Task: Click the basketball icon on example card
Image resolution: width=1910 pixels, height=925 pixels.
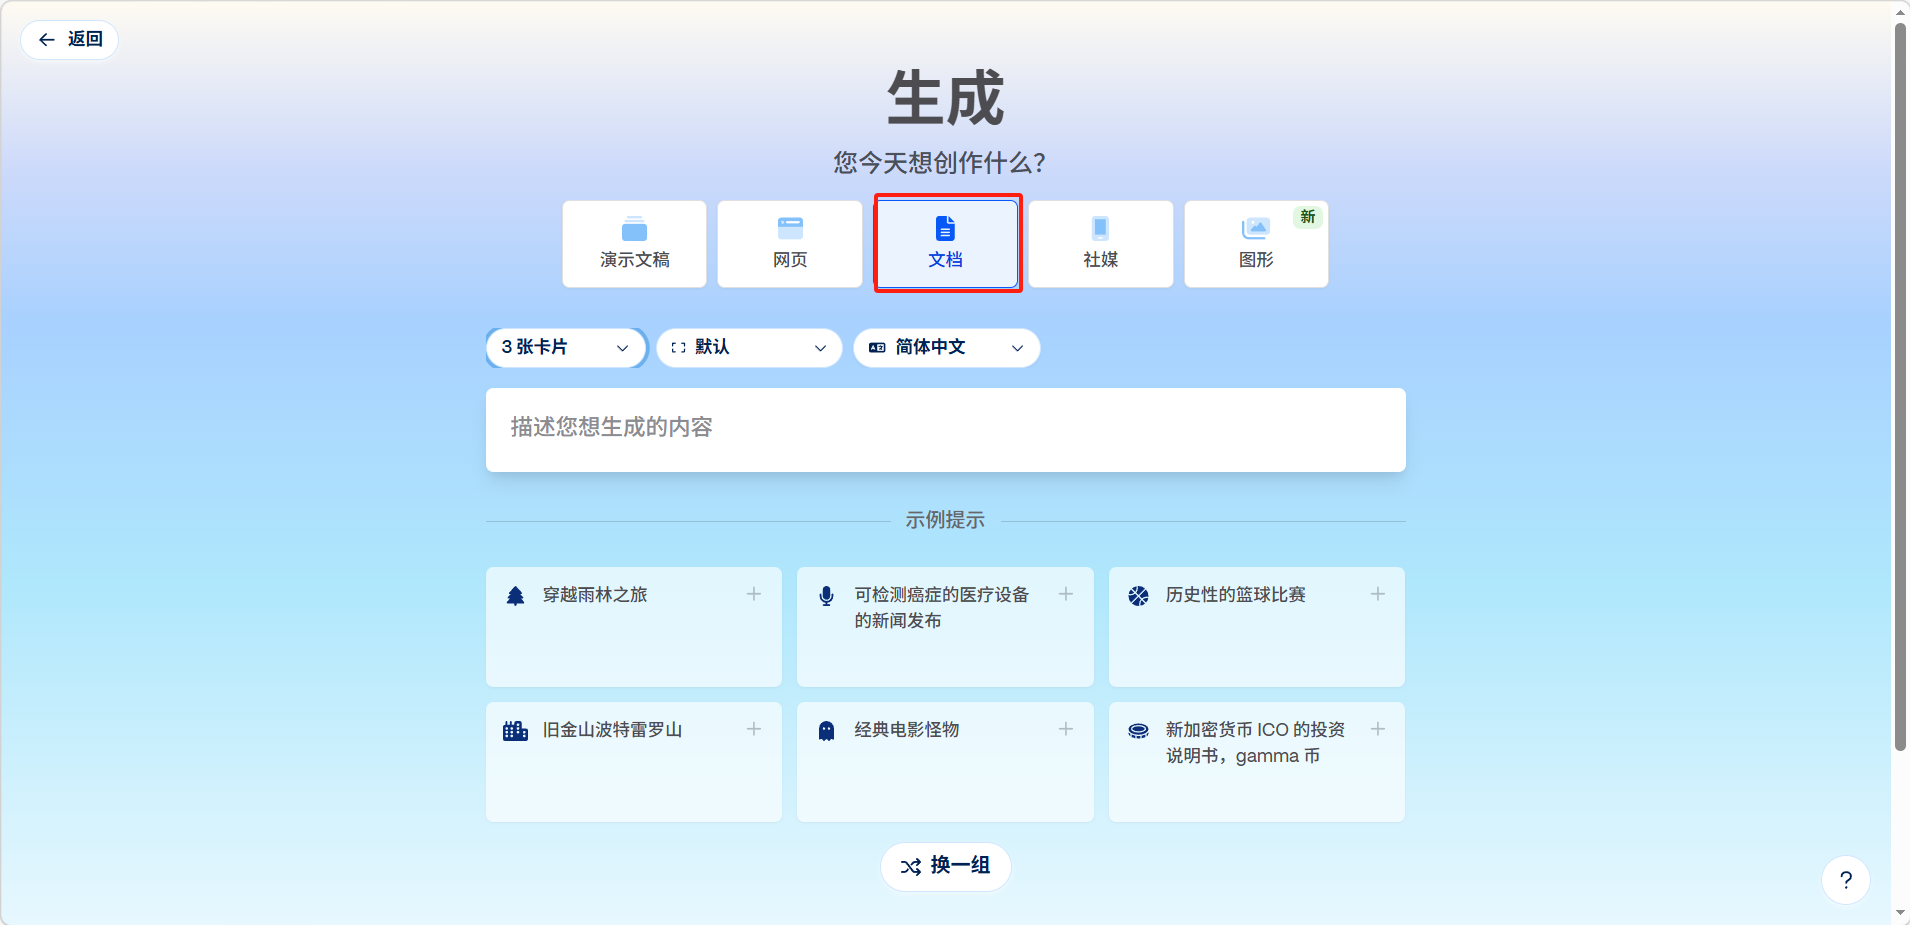Action: tap(1138, 596)
